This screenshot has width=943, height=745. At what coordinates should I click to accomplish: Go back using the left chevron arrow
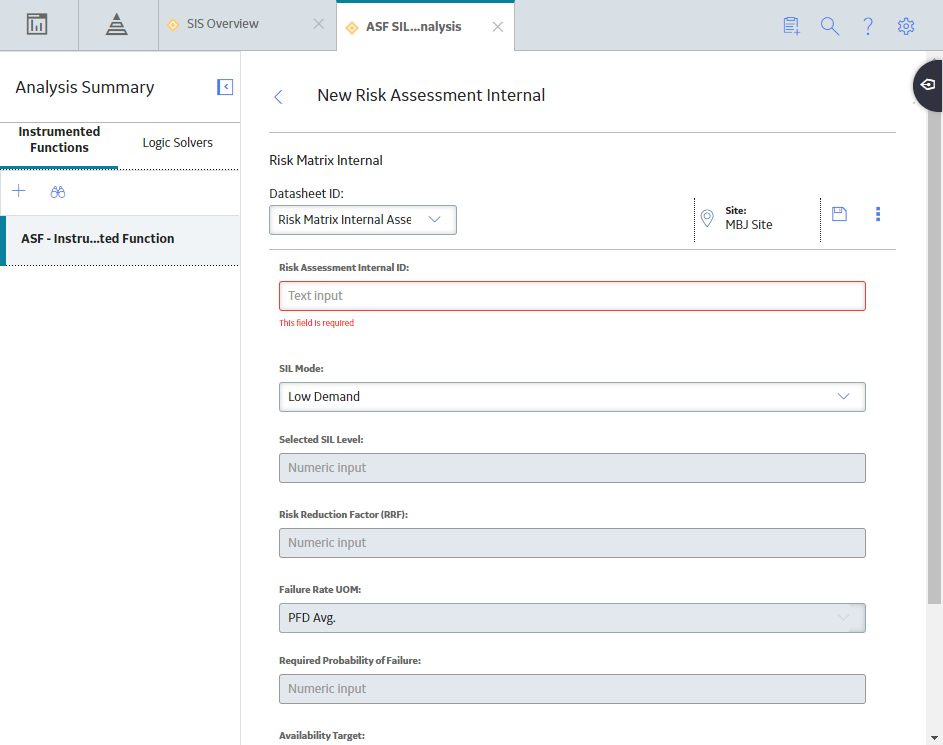(x=278, y=97)
